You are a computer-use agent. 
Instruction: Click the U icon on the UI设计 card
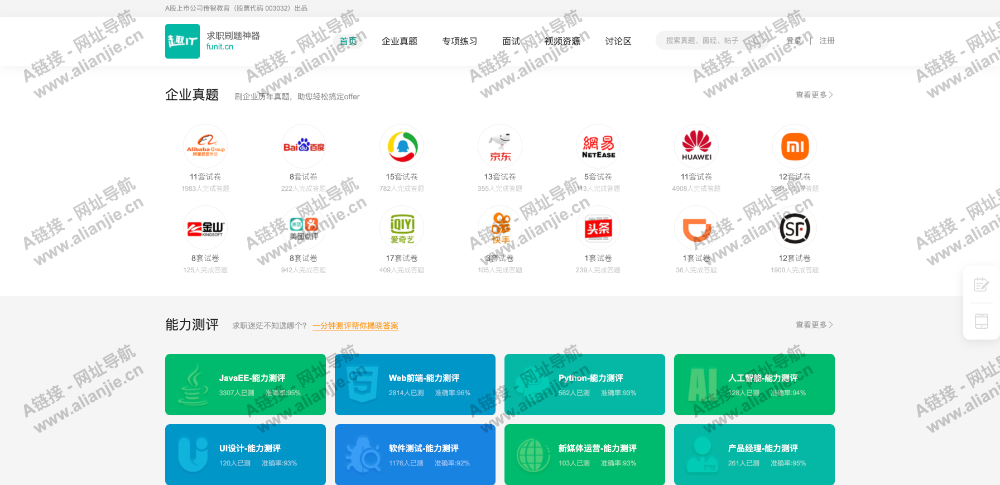[x=193, y=455]
